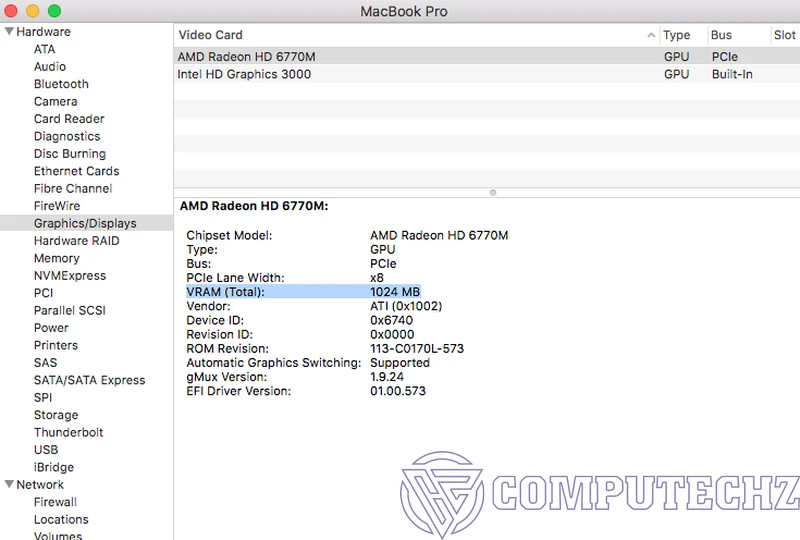Select Audio in the sidebar
The image size is (800, 540).
pos(50,66)
